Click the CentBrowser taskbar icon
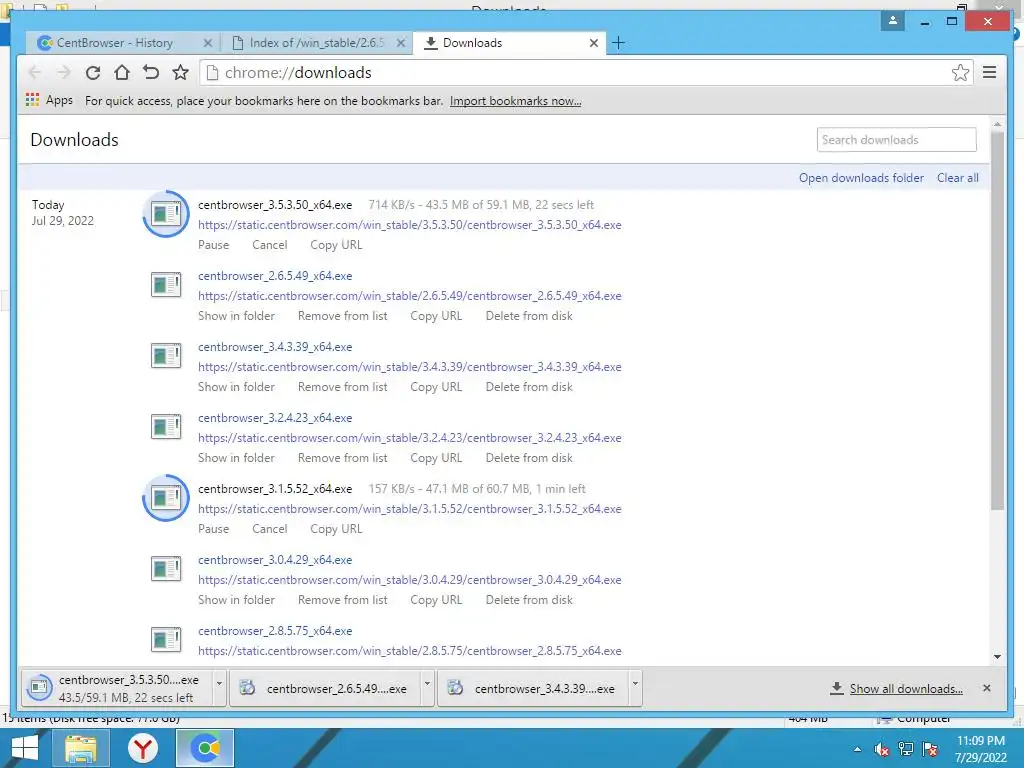This screenshot has height=768, width=1024. [205, 748]
